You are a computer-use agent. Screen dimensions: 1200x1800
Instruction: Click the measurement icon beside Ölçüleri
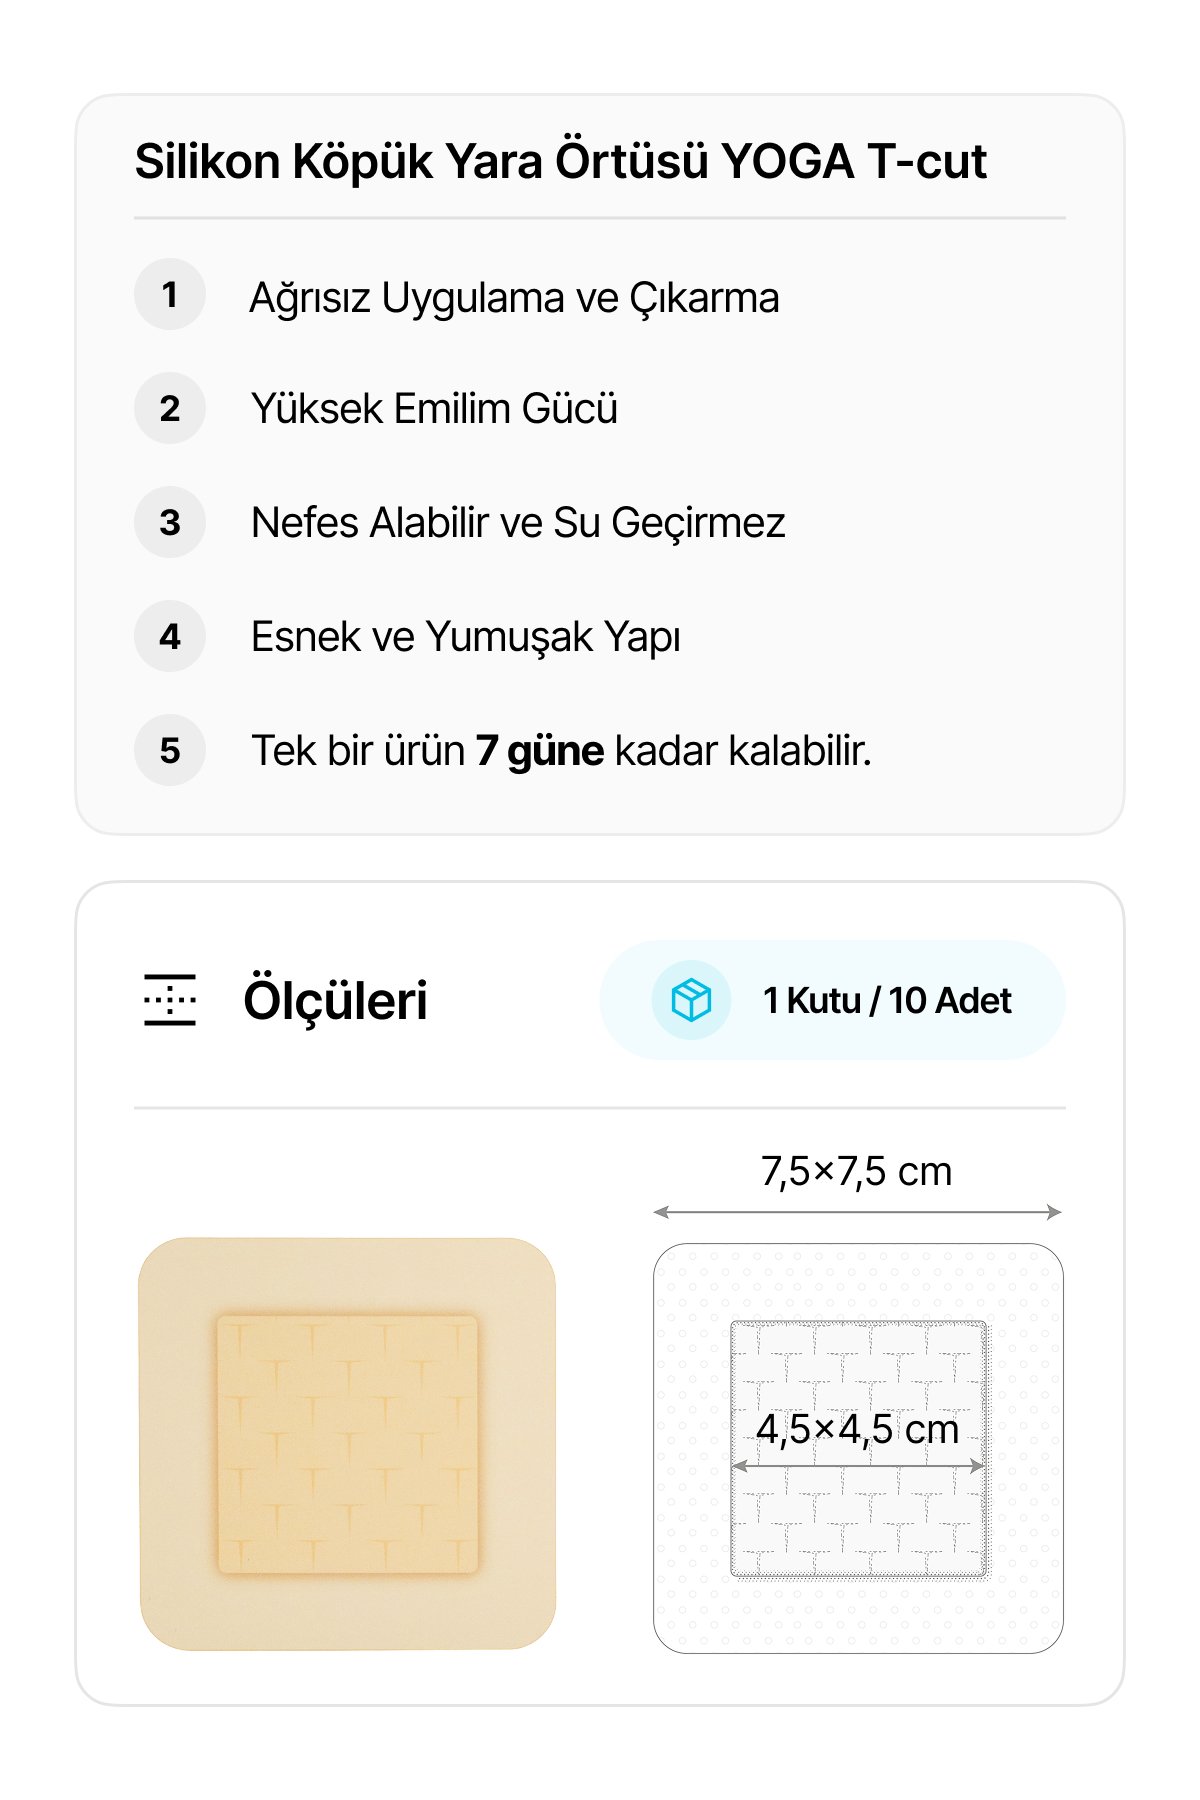coord(170,1000)
